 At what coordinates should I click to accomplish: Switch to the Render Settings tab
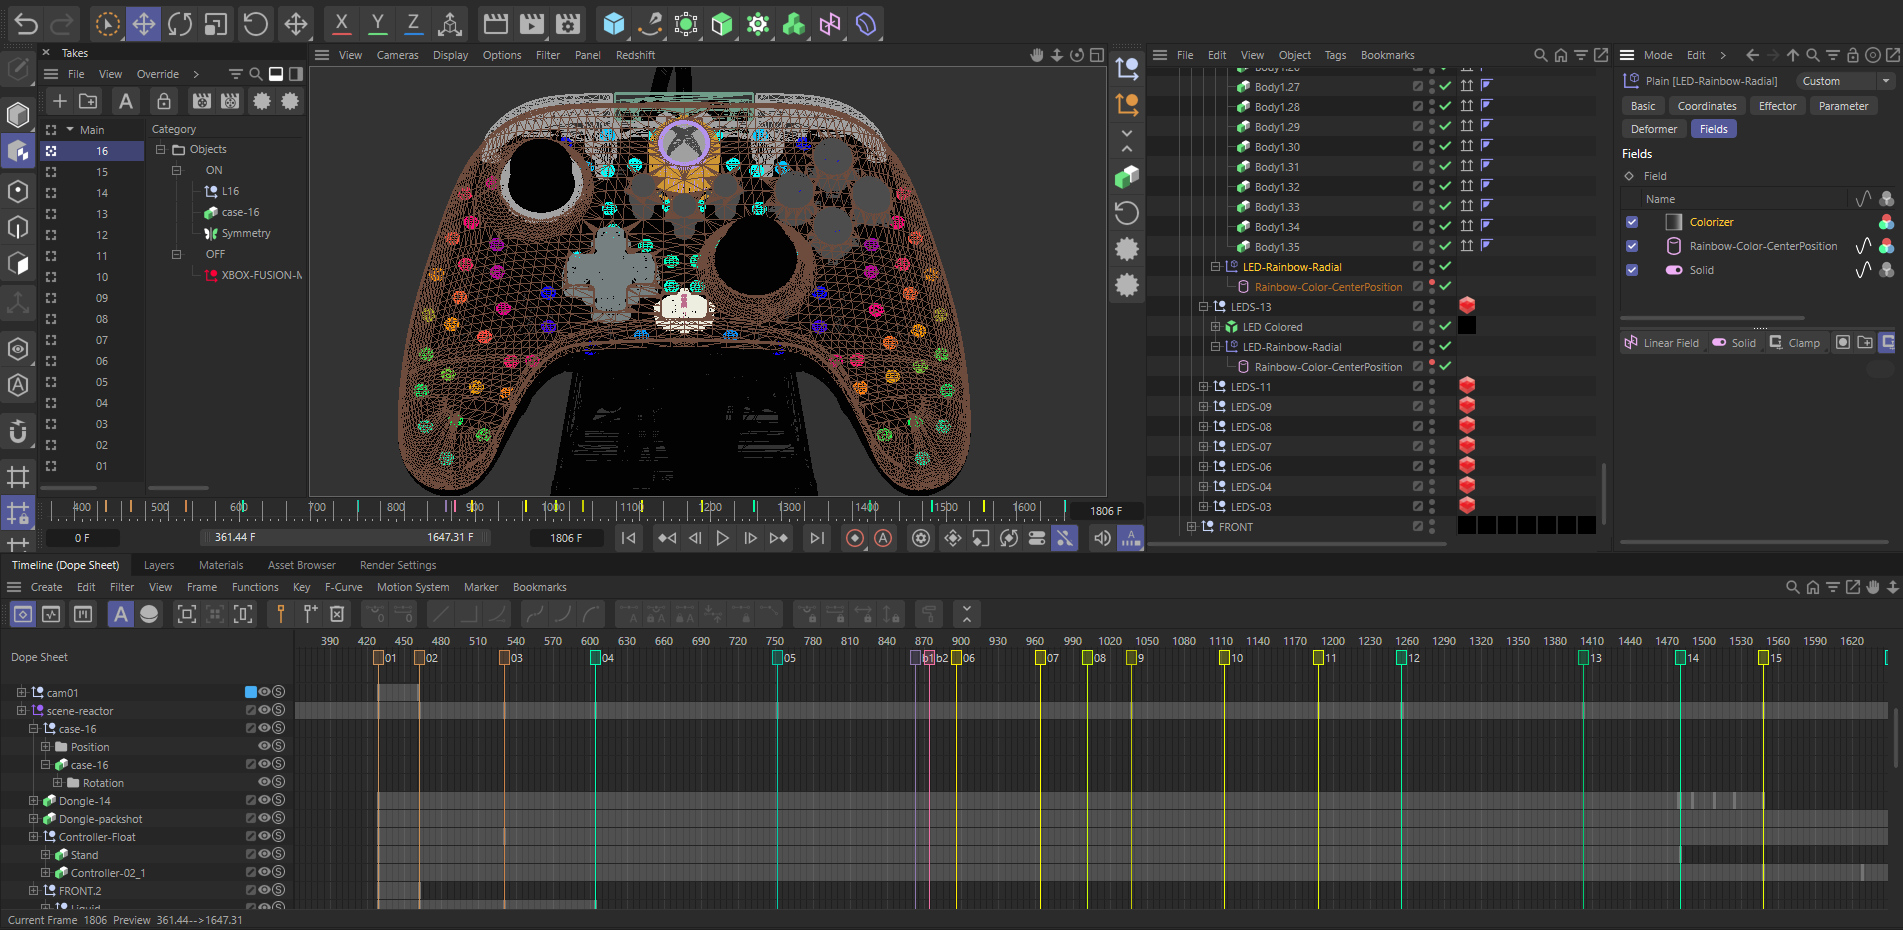click(398, 565)
